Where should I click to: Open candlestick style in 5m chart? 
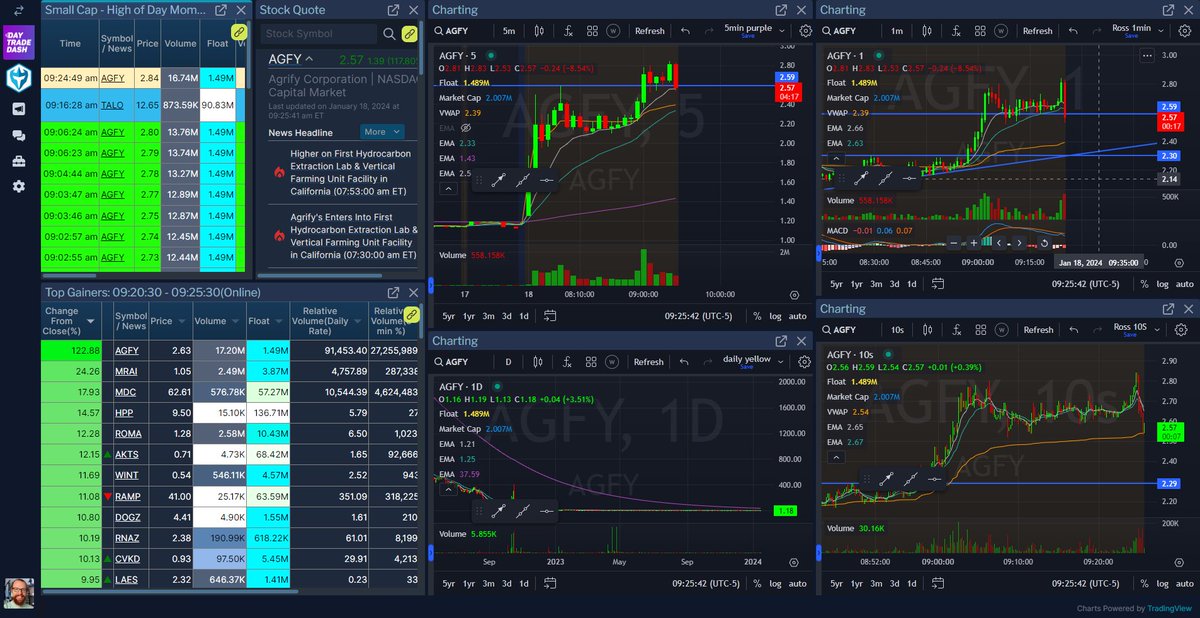[540, 31]
